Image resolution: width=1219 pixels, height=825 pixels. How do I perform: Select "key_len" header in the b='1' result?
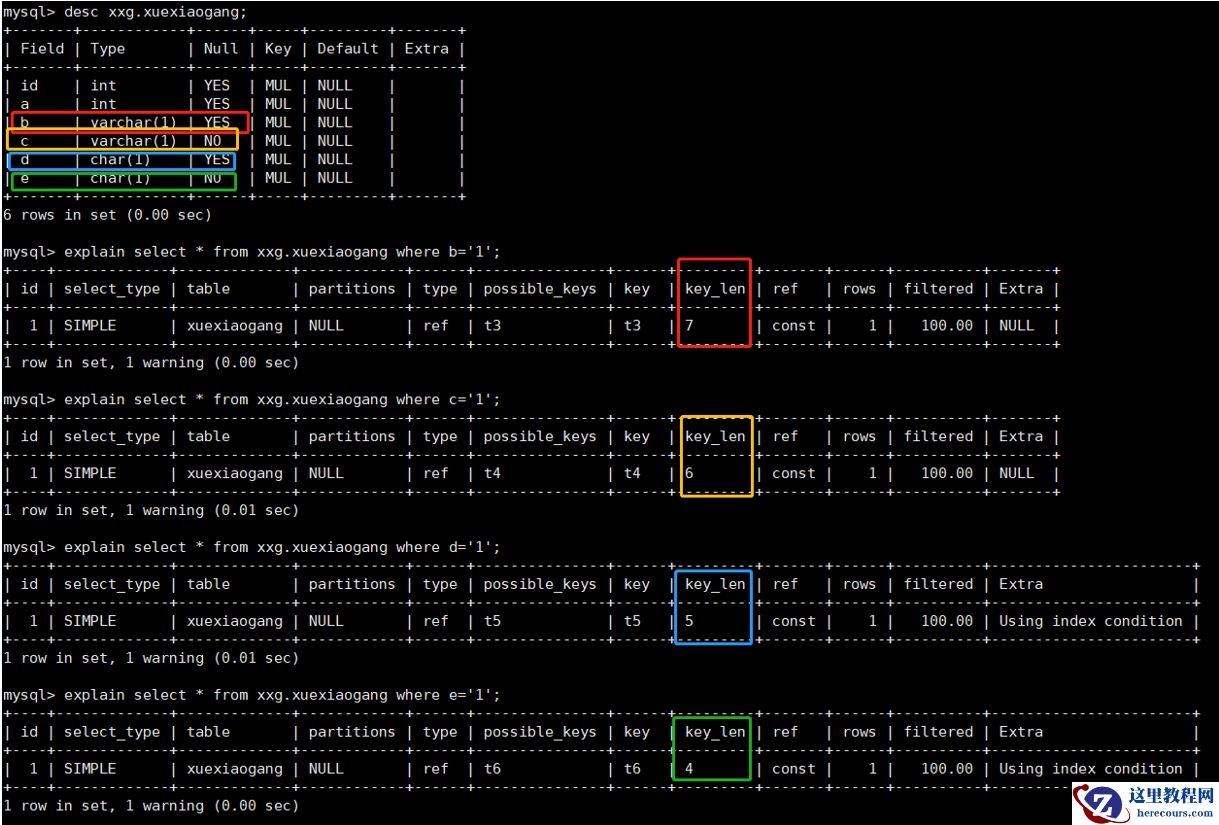715,289
